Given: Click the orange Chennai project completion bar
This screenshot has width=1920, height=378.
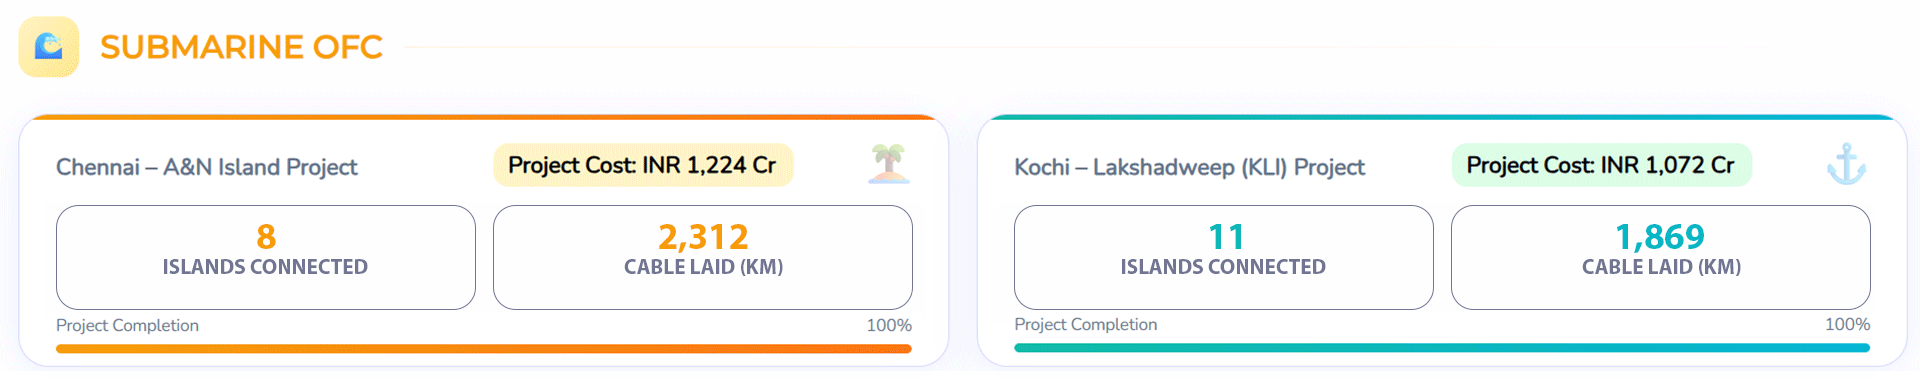Looking at the screenshot, I should 484,349.
